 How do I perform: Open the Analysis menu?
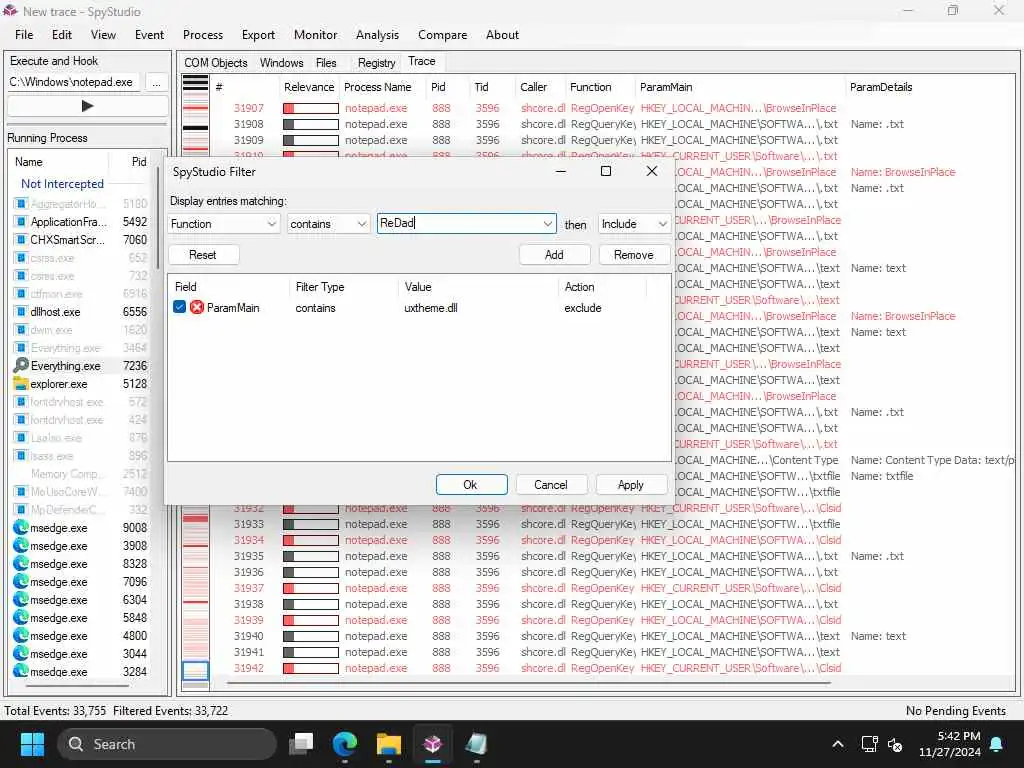pos(377,35)
